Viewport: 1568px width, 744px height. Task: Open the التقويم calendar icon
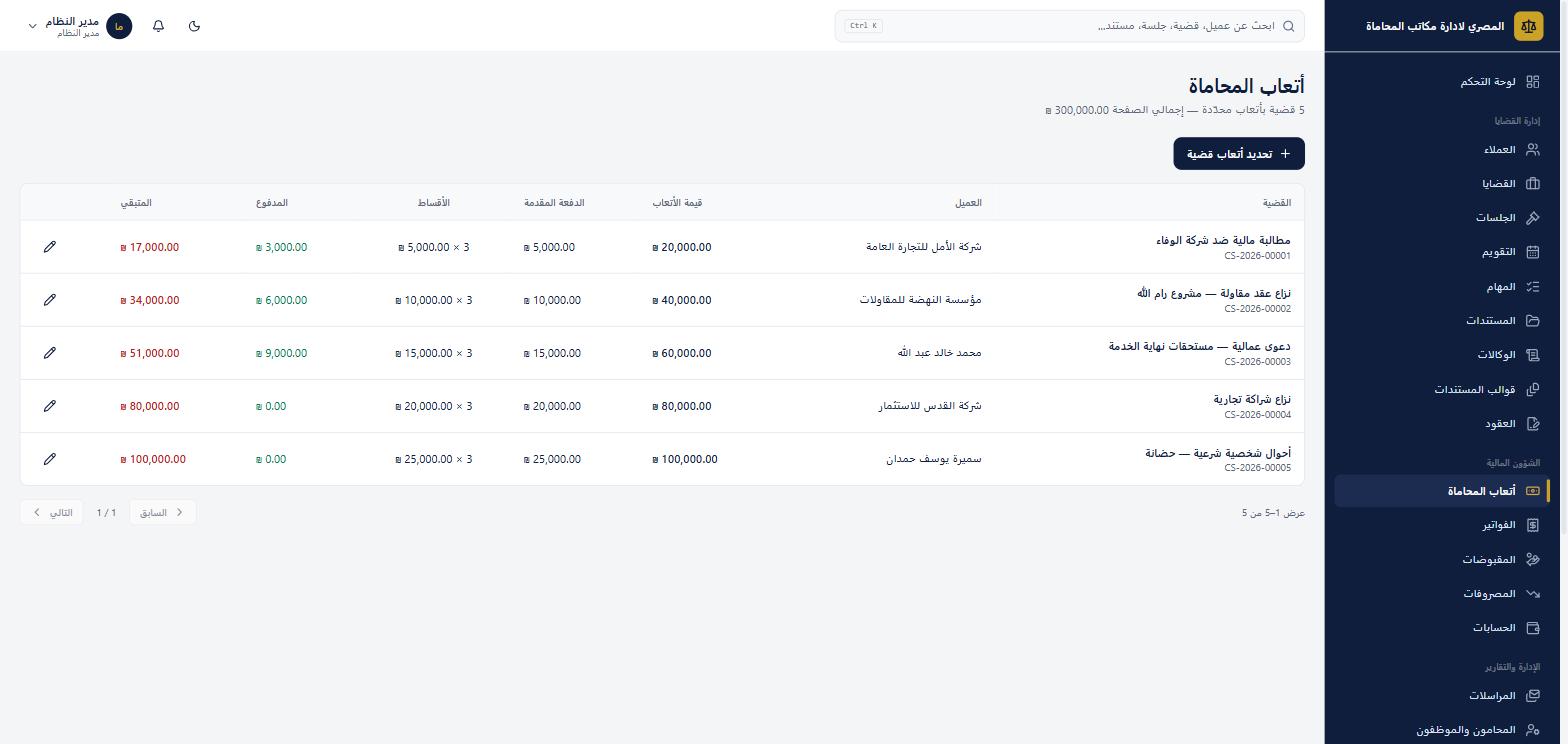[x=1532, y=252]
